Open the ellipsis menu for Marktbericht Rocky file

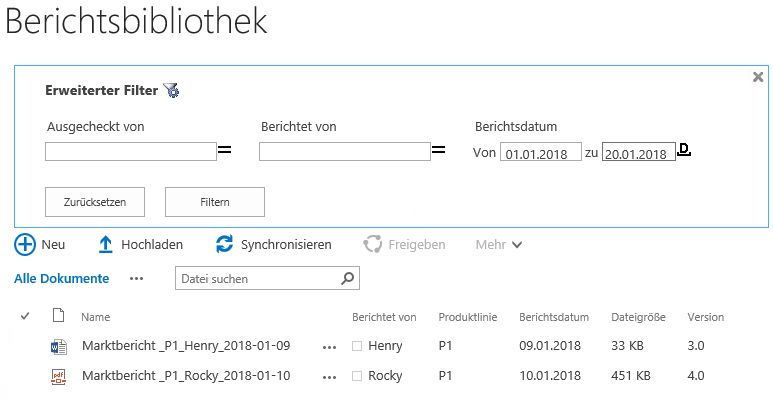click(330, 377)
